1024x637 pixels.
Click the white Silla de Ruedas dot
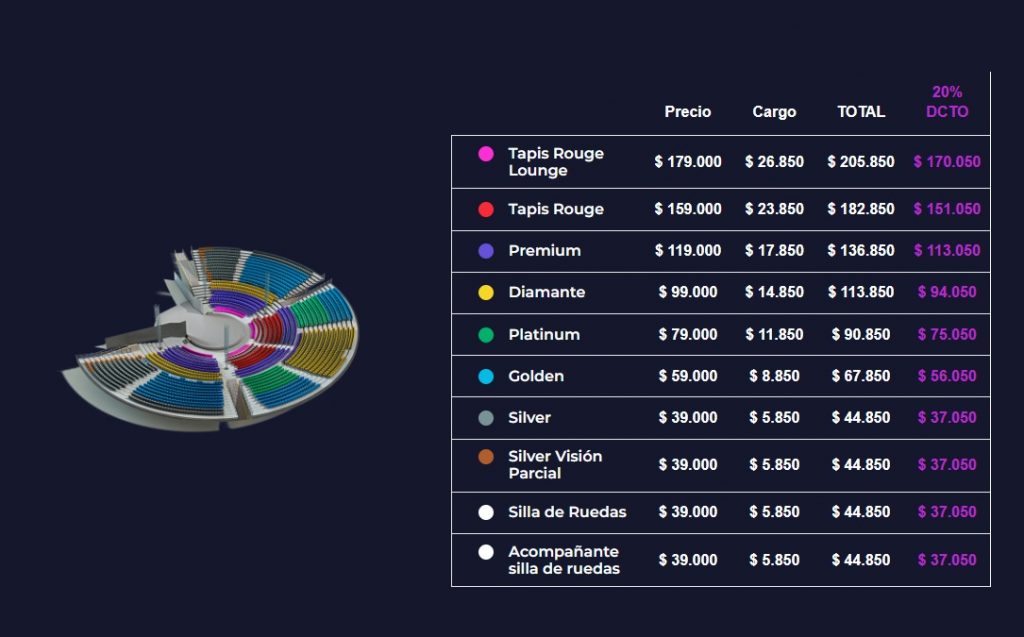pyautogui.click(x=486, y=512)
